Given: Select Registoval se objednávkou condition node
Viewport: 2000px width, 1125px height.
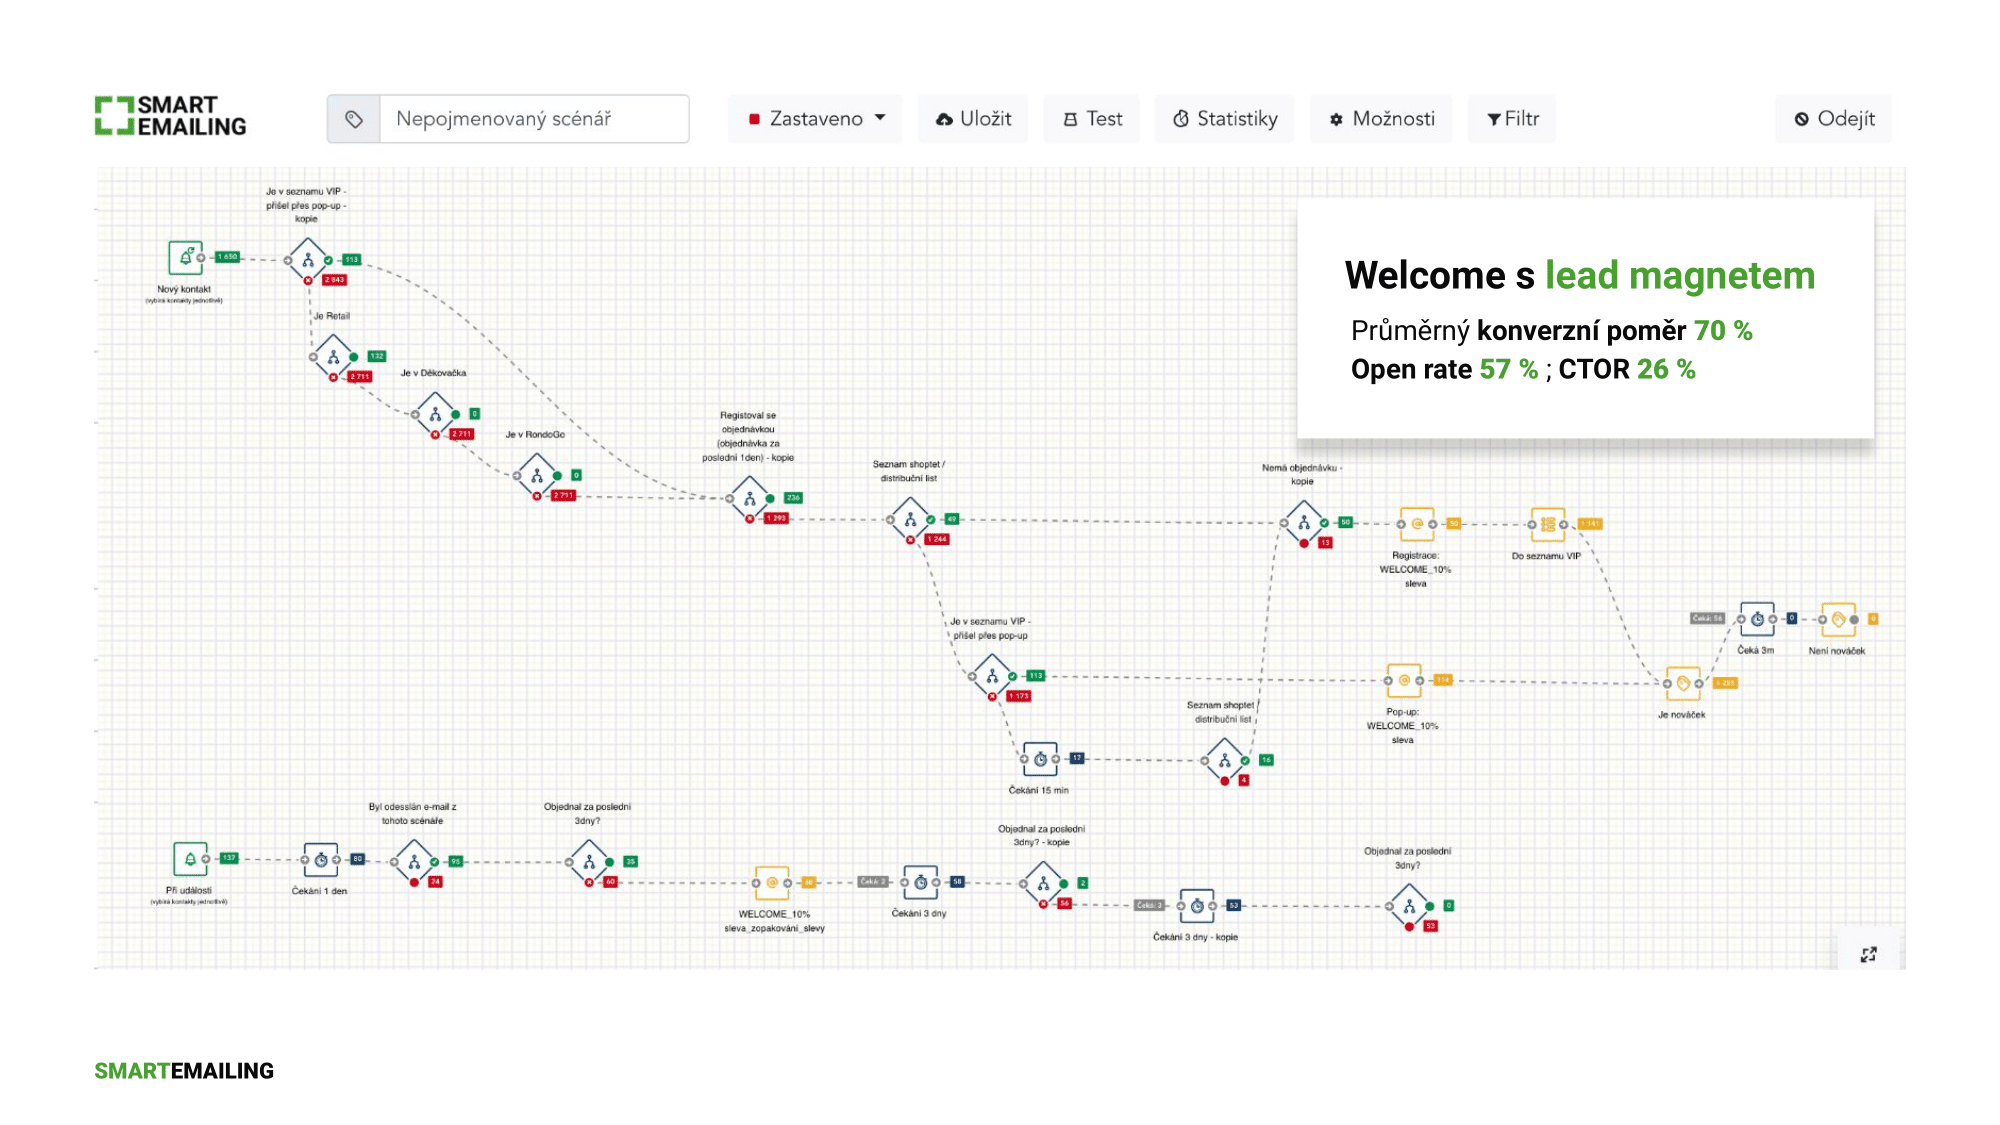Looking at the screenshot, I should (750, 498).
